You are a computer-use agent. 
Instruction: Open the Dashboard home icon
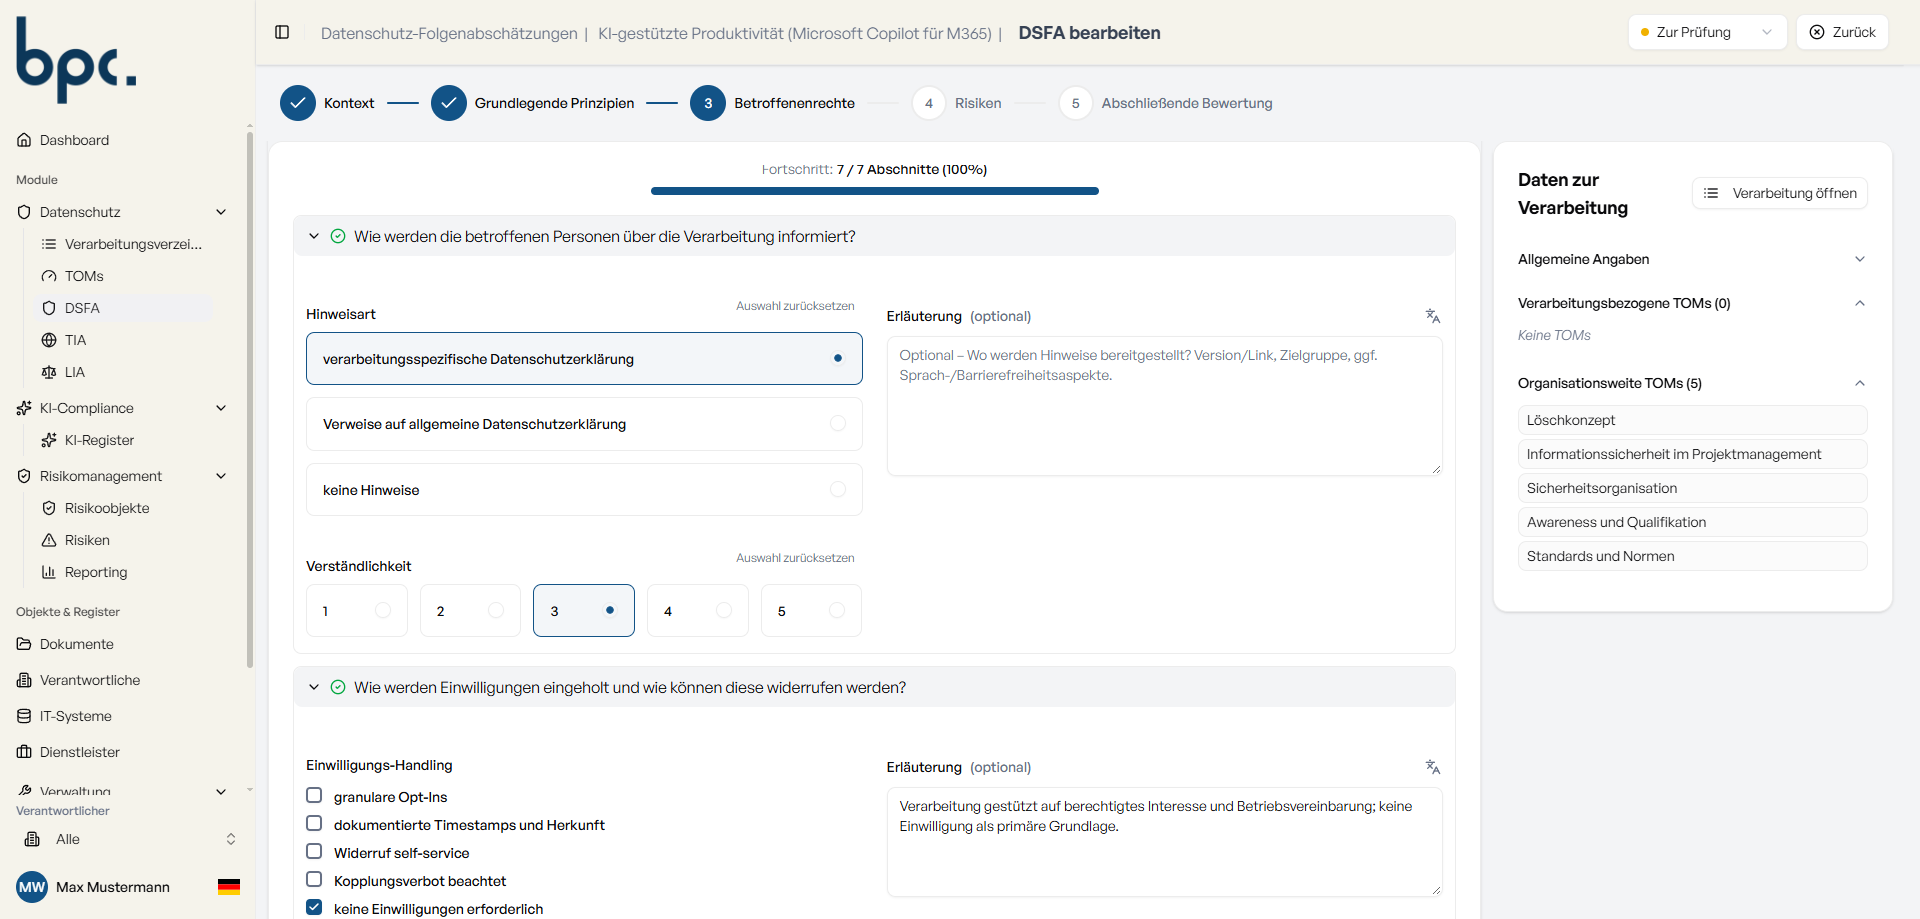24,140
